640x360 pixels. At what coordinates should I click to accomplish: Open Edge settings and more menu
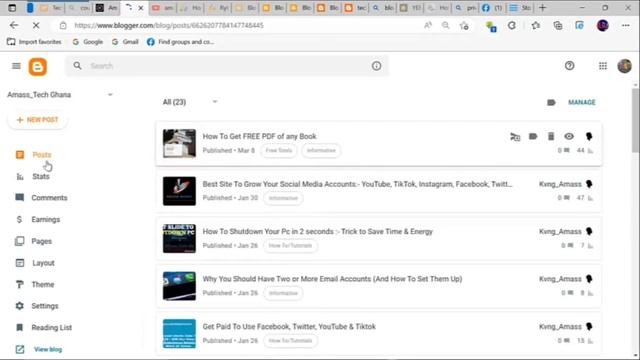click(x=626, y=25)
